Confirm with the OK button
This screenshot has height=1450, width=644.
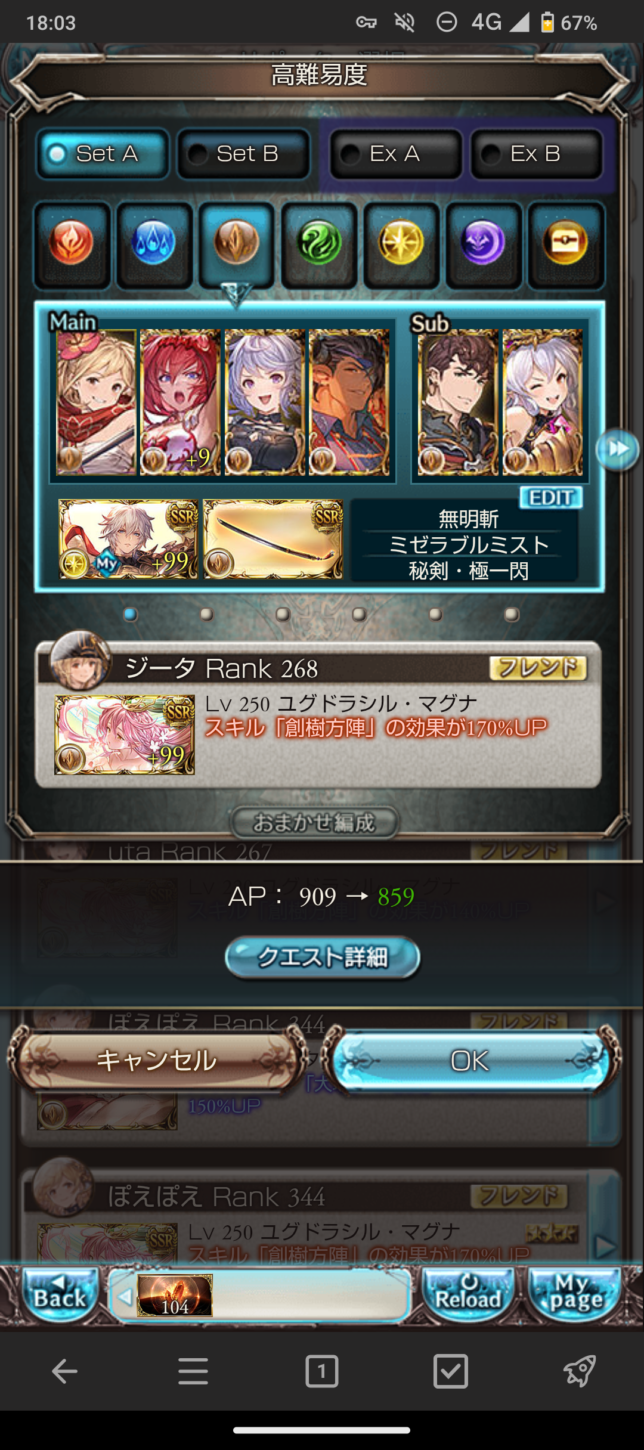[x=470, y=1060]
